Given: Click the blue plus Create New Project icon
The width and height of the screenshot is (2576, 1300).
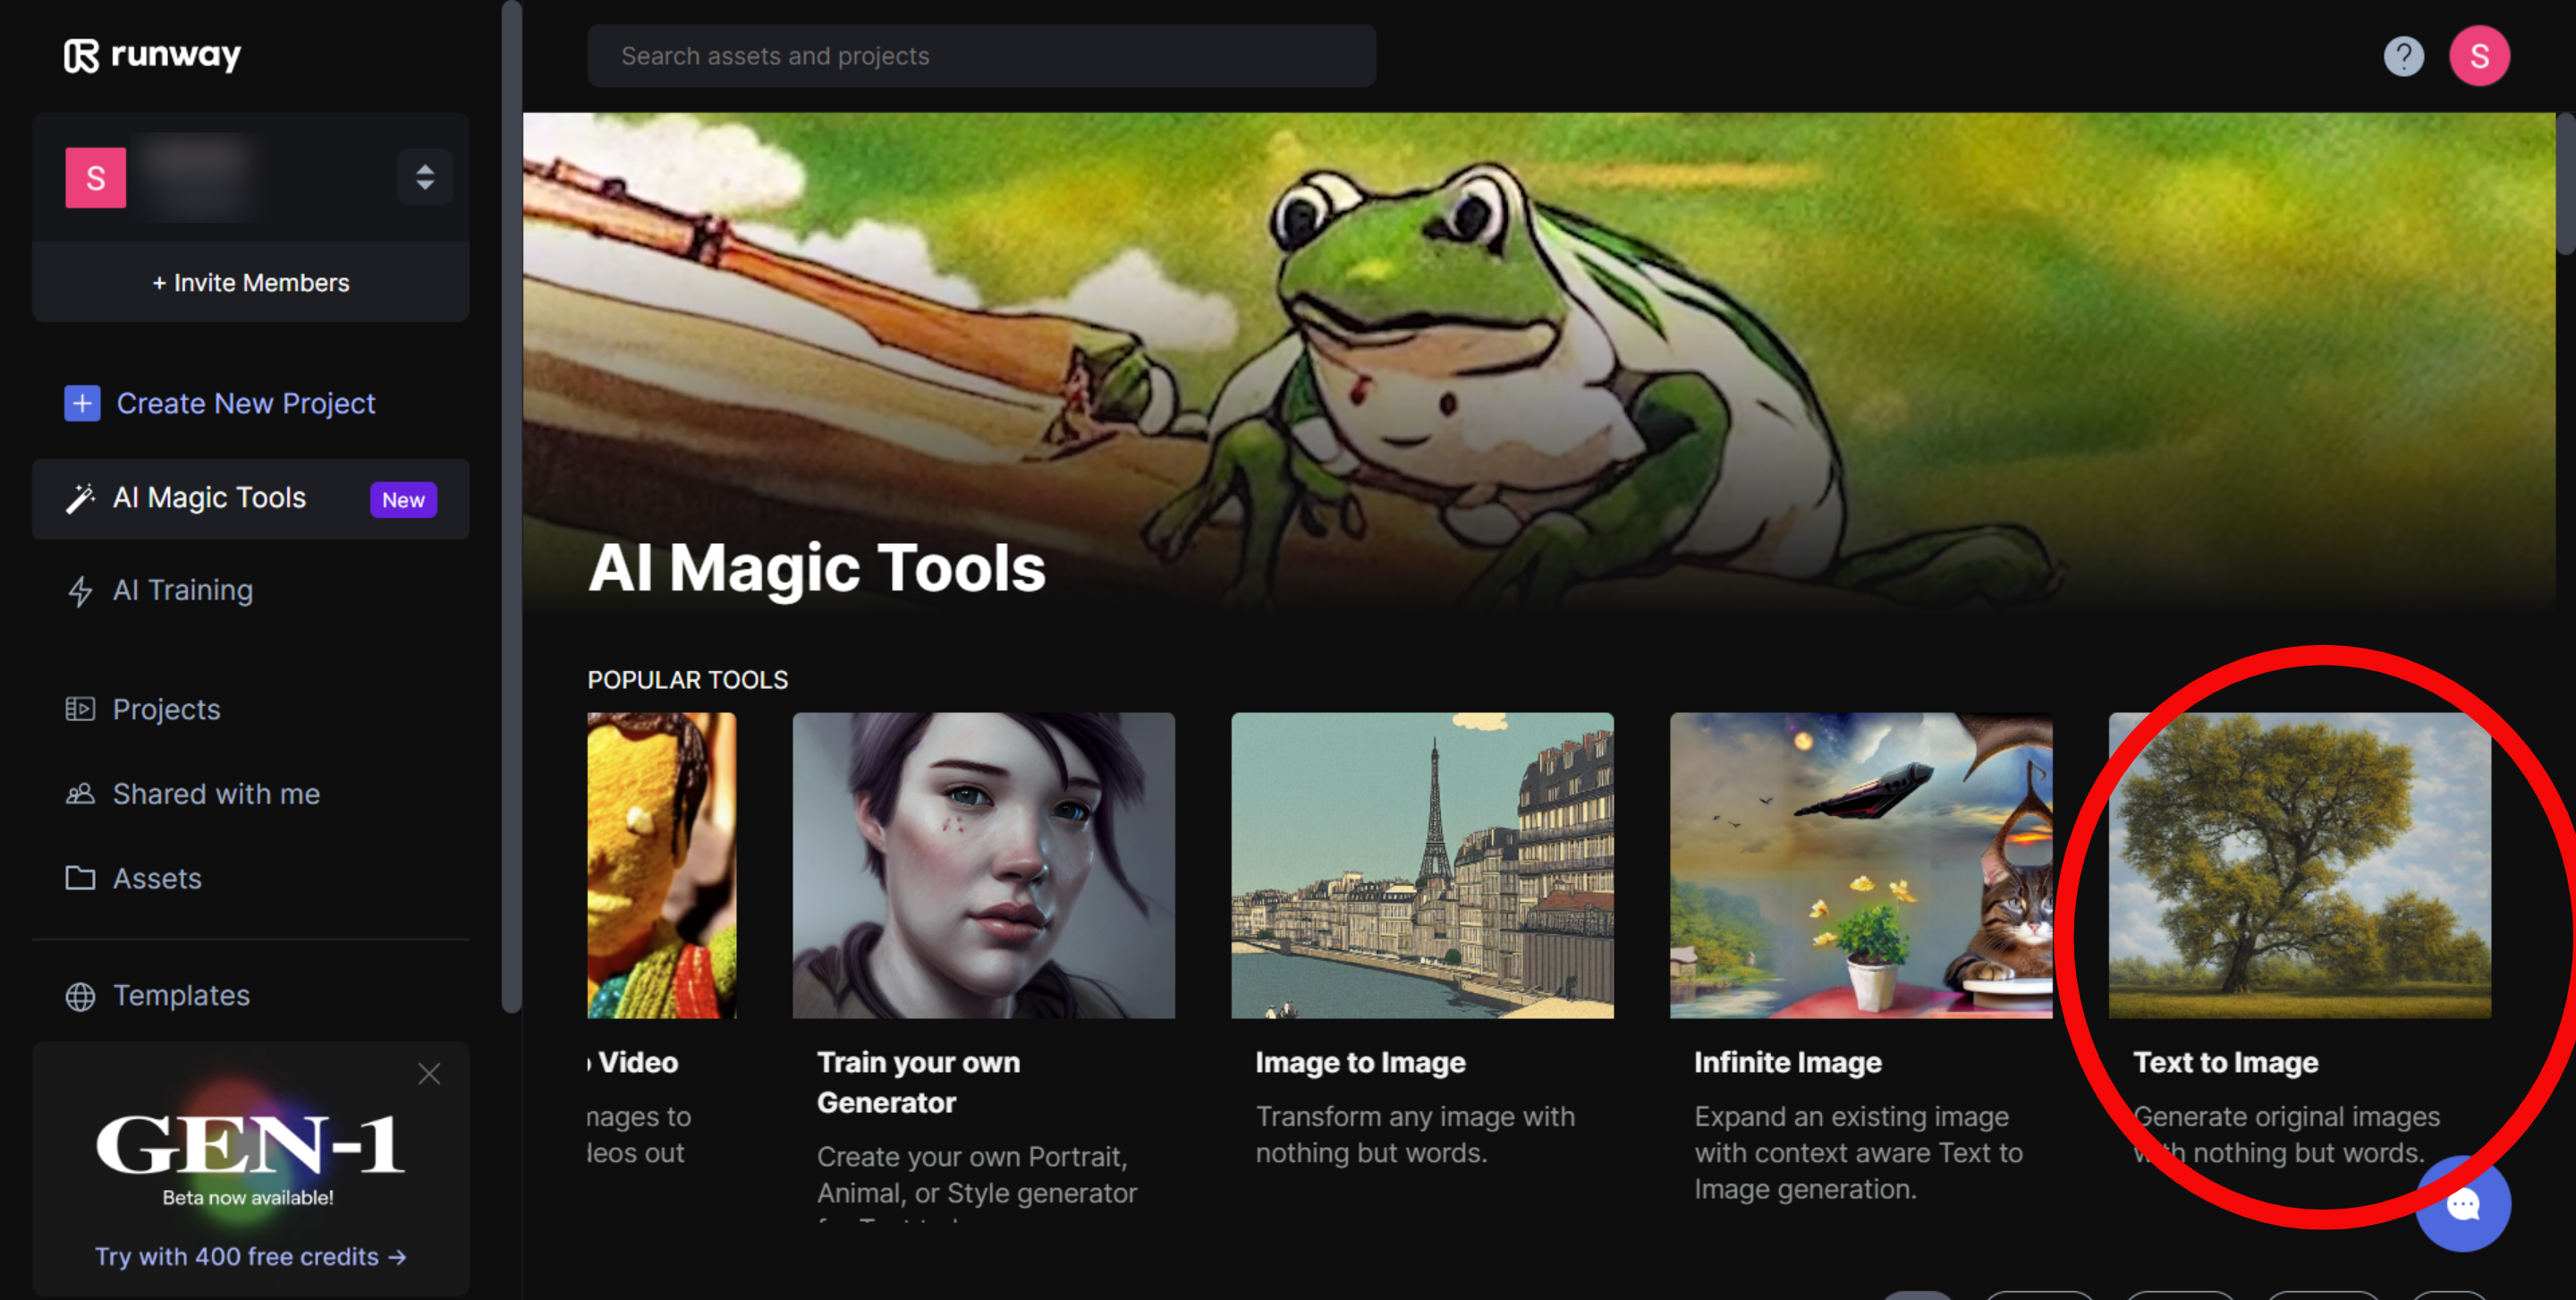Looking at the screenshot, I should point(82,403).
